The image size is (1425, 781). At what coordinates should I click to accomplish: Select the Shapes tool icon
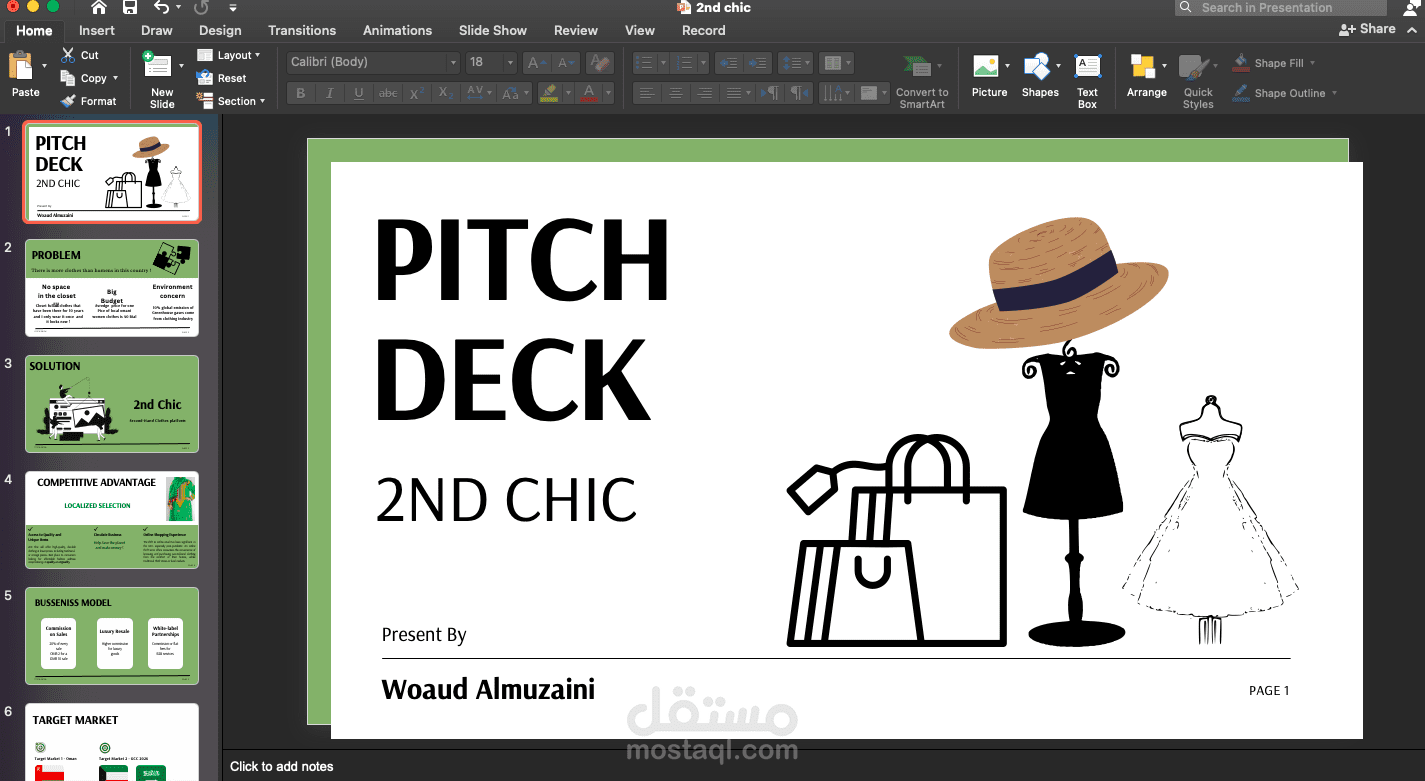coord(1038,66)
